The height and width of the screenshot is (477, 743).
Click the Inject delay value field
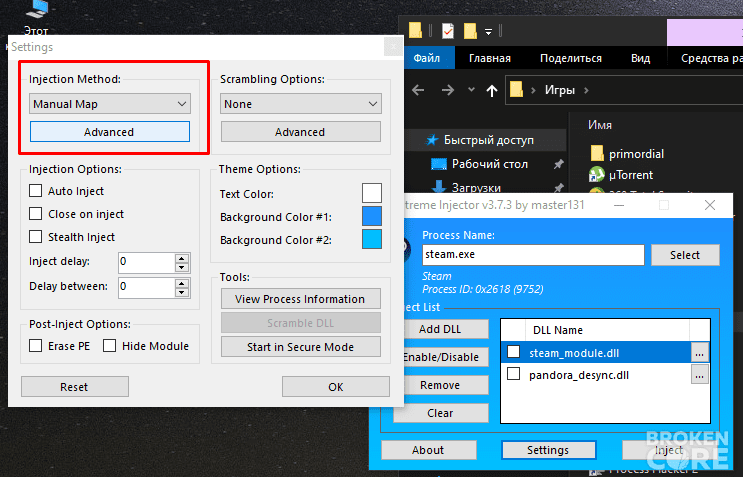tap(146, 262)
